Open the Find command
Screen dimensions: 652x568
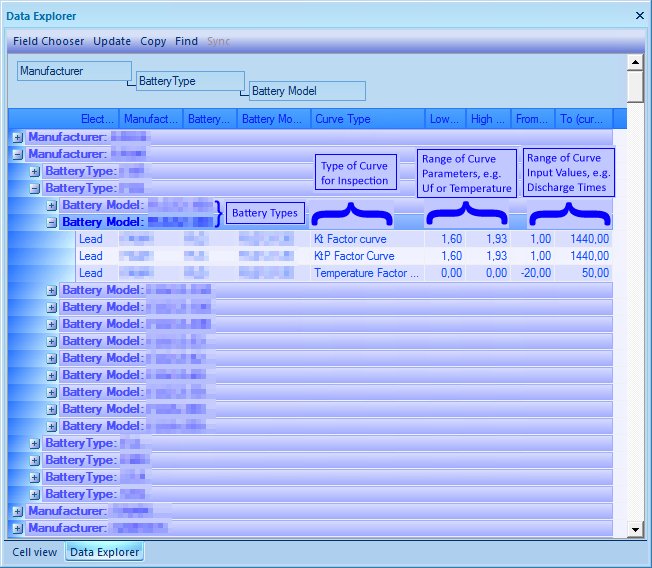tap(186, 41)
